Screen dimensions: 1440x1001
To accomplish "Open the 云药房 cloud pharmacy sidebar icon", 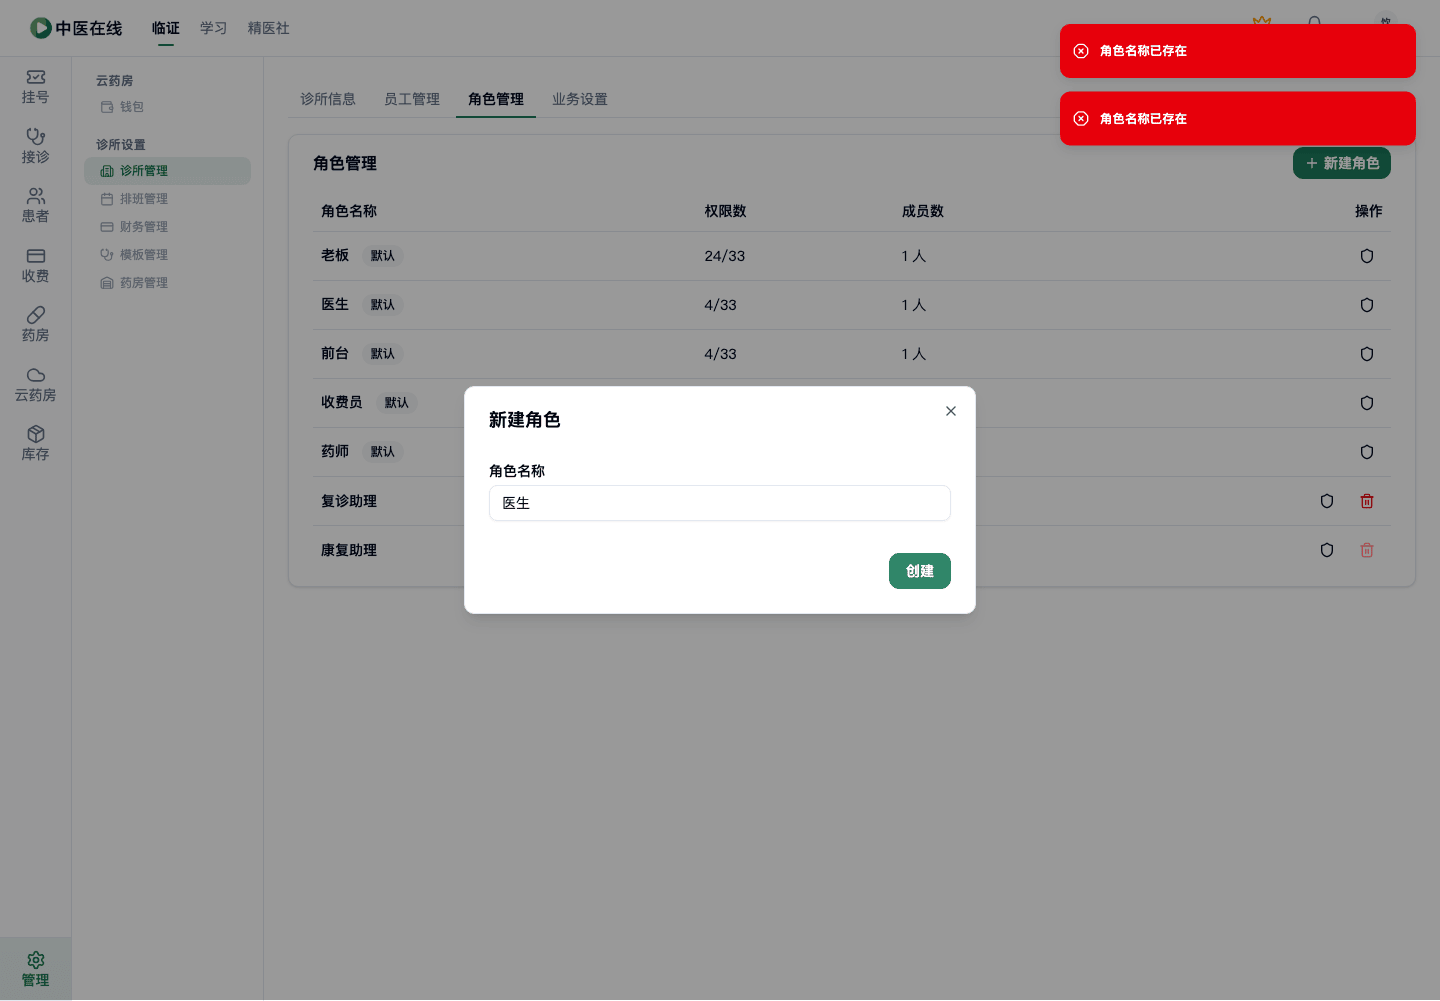I will coord(35,385).
